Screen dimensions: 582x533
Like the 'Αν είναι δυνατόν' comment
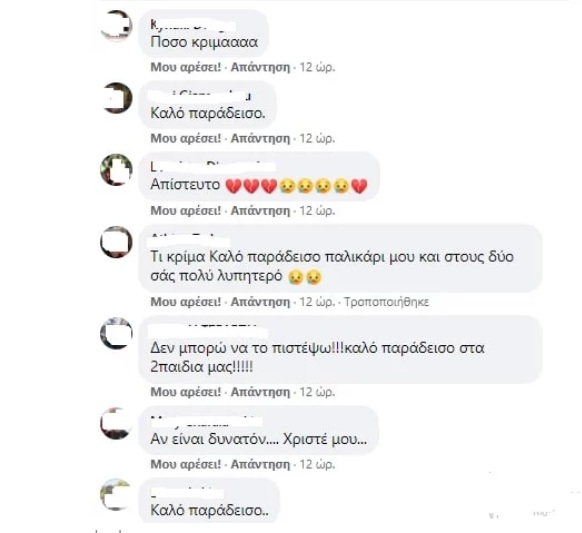186,464
